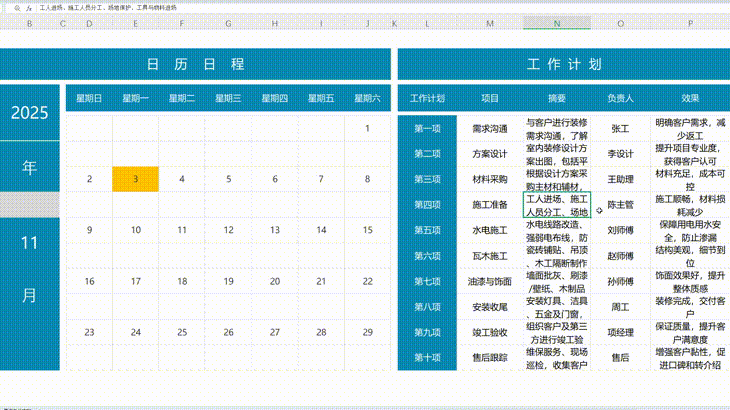This screenshot has width=730, height=410.
Task: Select the 竣工验收 project cell
Action: pos(490,332)
